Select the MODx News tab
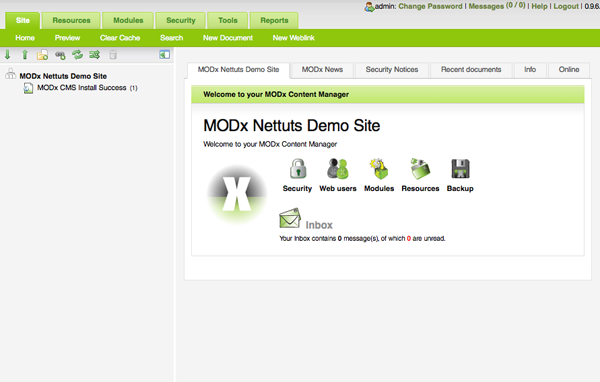This screenshot has height=382, width=600. (322, 70)
